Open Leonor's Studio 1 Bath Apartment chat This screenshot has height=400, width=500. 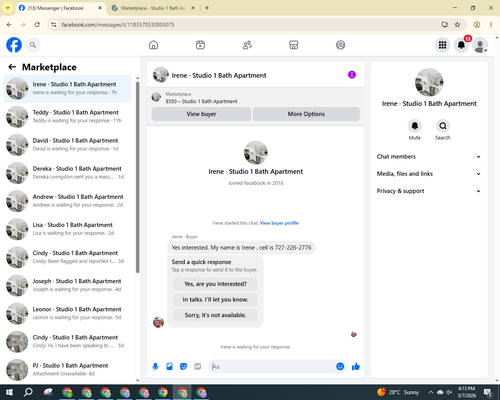pos(67,313)
